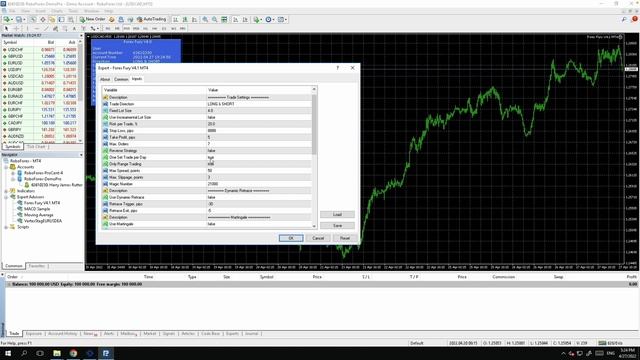This screenshot has width=640, height=360.
Task: Select the Crosshair tool
Action: [x=16, y=29]
